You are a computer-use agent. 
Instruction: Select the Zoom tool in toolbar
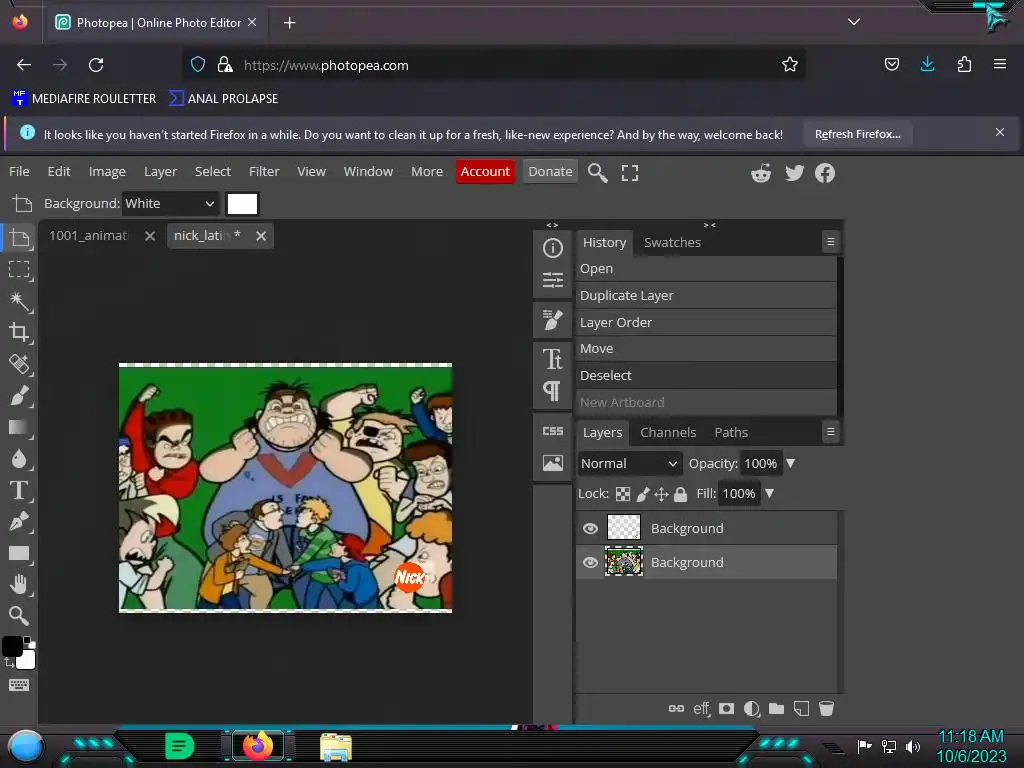pyautogui.click(x=19, y=615)
